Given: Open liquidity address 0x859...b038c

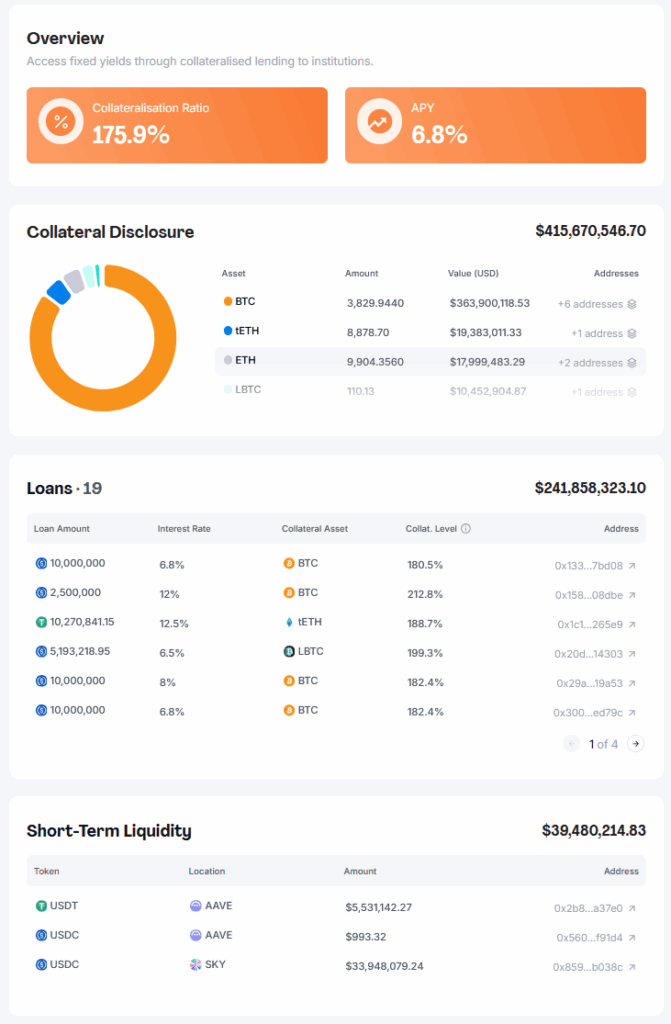Looking at the screenshot, I should 588,967.
